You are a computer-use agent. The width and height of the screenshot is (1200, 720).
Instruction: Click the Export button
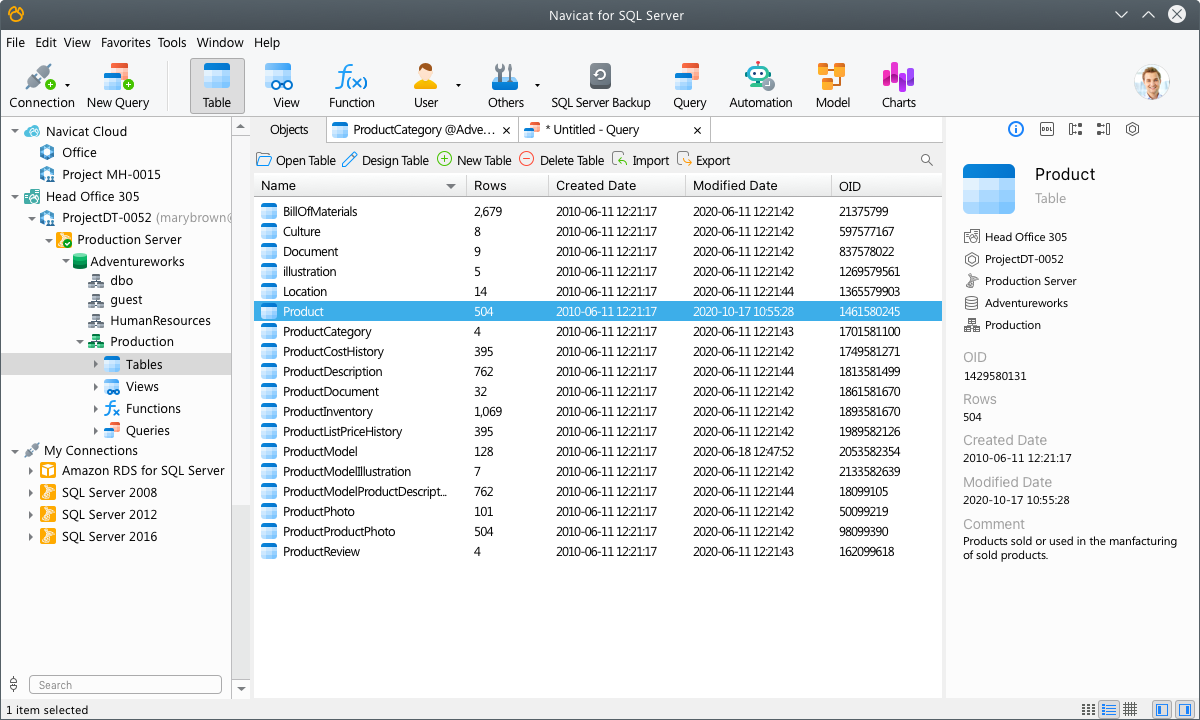pos(703,160)
